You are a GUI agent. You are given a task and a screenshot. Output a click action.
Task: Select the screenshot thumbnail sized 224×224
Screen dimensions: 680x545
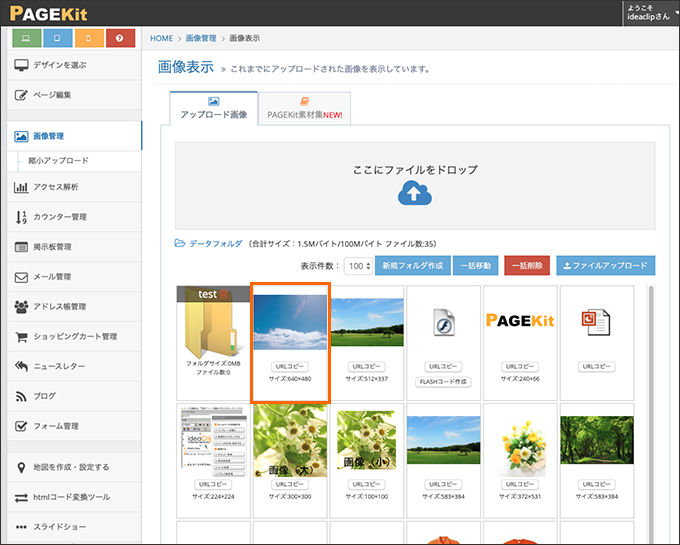[213, 441]
